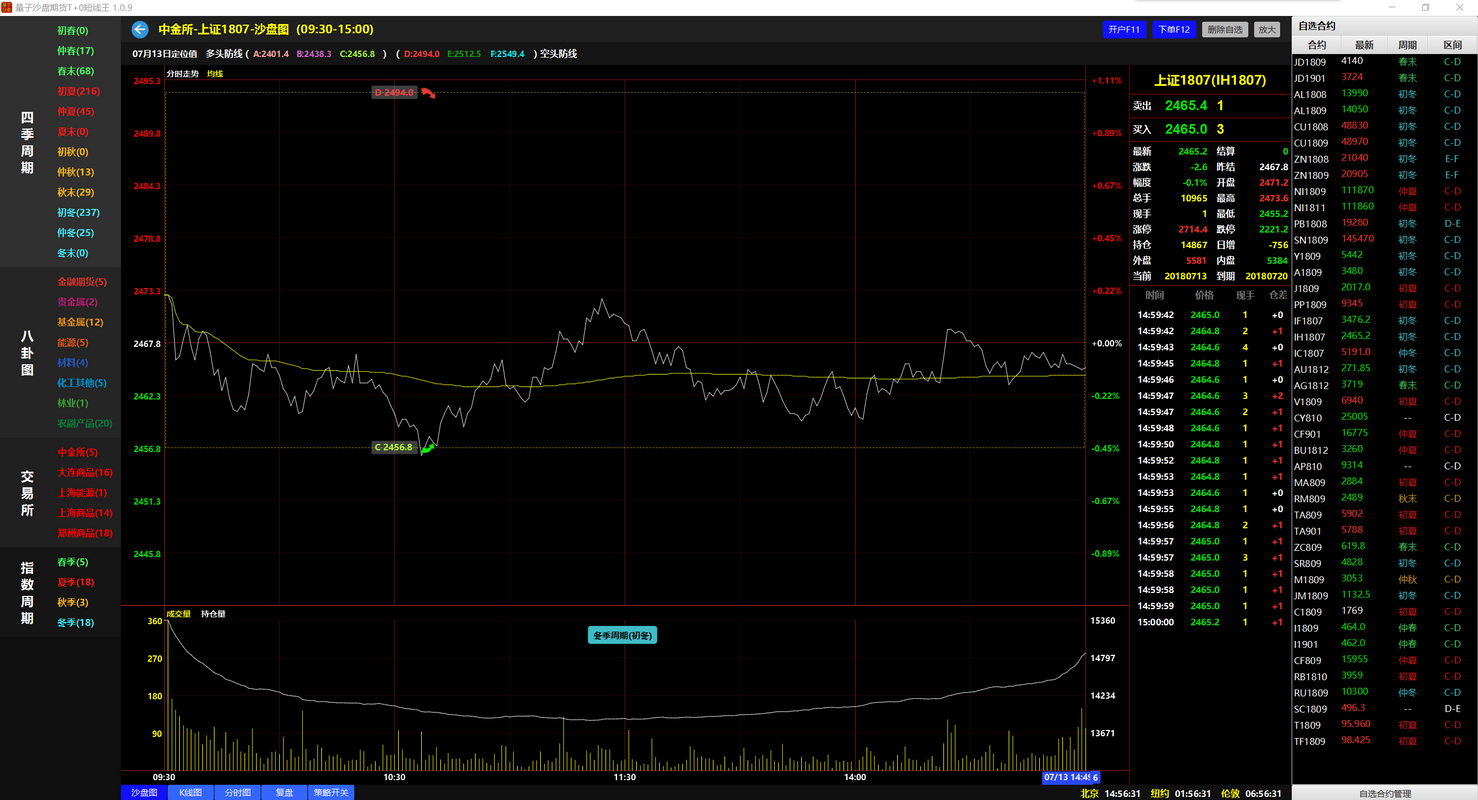Sort watchlist by the 最新 column header
The width and height of the screenshot is (1478, 800).
tap(1364, 45)
